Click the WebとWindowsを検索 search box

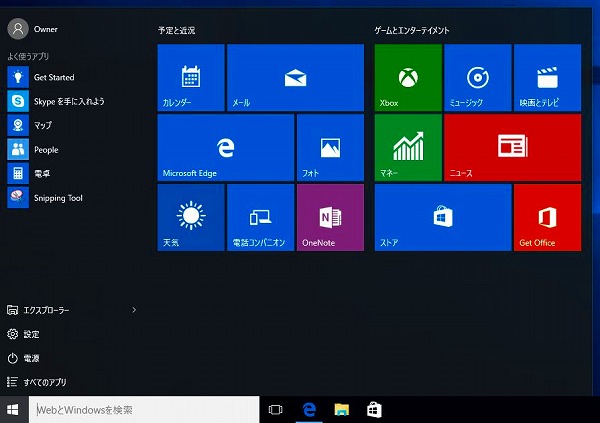tap(144, 410)
